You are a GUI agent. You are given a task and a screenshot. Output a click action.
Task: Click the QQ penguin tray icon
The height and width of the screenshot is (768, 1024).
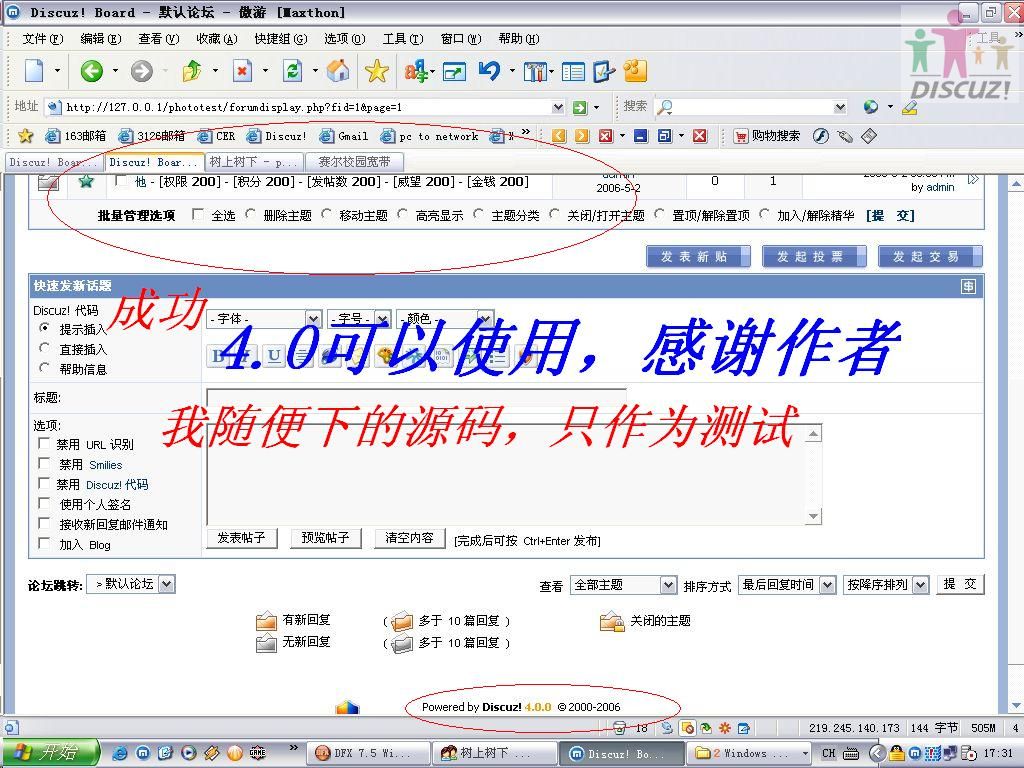click(x=897, y=753)
